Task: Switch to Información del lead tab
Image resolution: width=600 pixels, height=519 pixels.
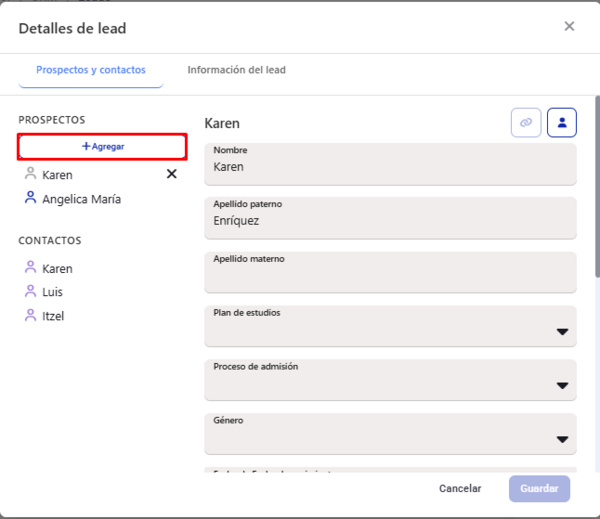Action: pyautogui.click(x=236, y=70)
